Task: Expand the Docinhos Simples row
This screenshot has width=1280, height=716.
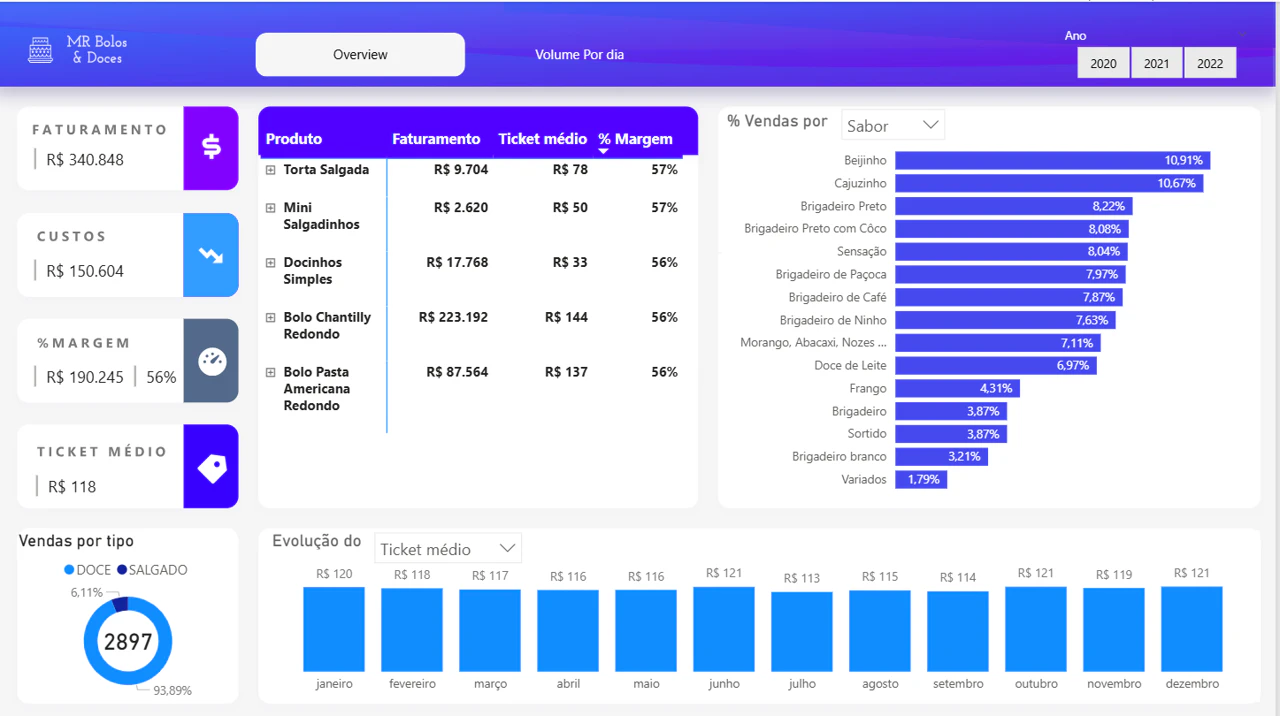Action: pyautogui.click(x=270, y=263)
